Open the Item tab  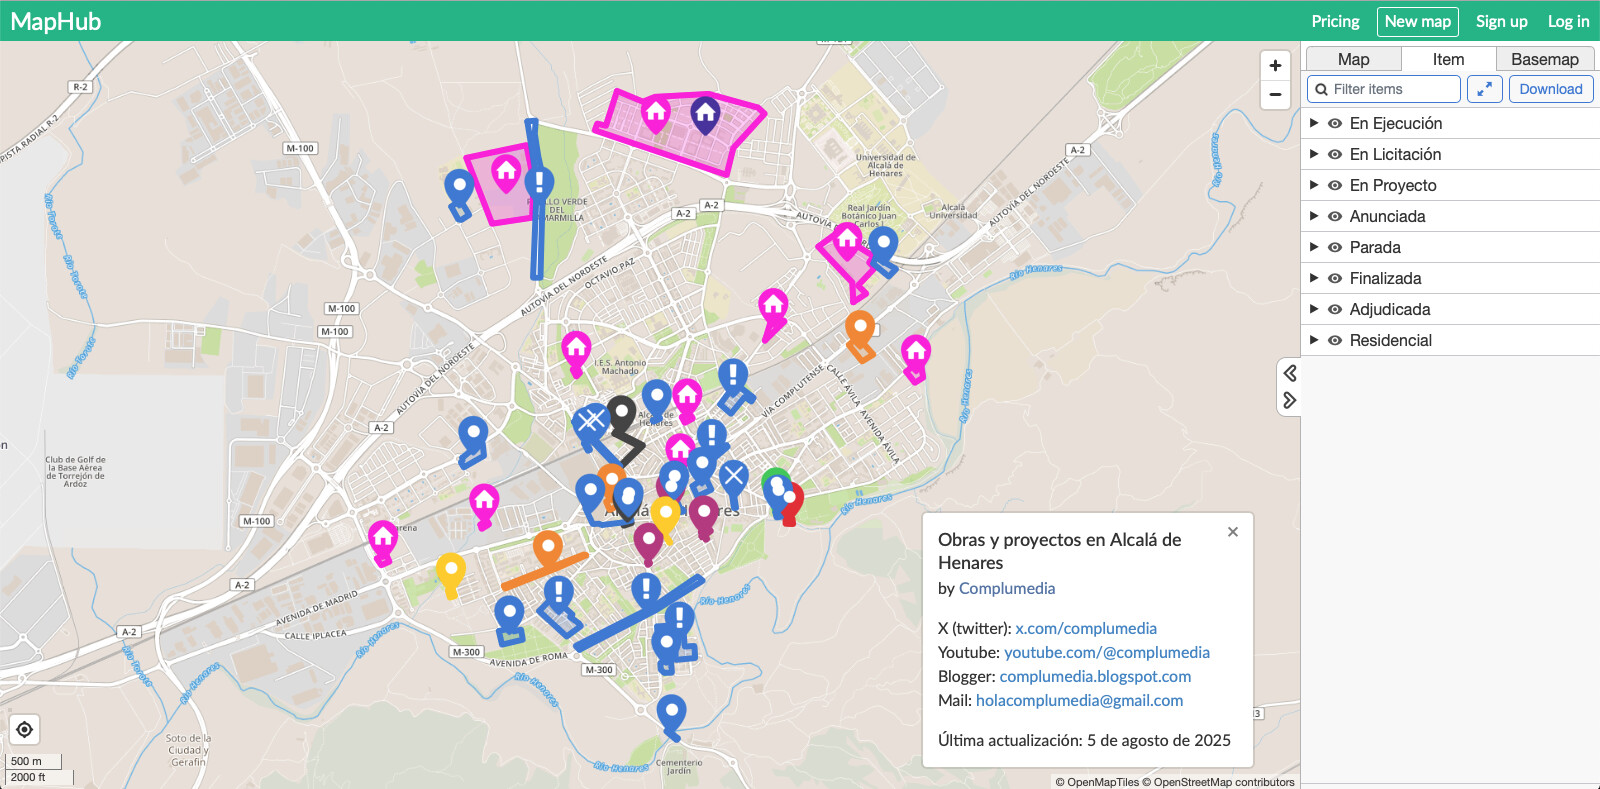(1448, 60)
